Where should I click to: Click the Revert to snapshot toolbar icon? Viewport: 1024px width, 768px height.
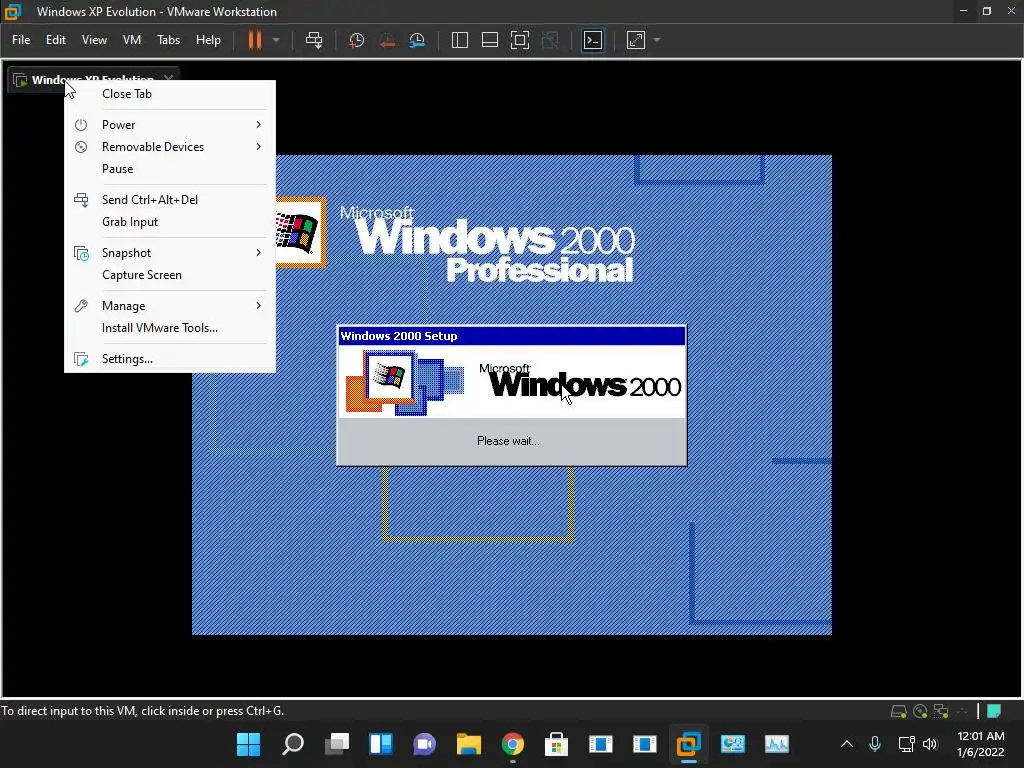pos(387,40)
